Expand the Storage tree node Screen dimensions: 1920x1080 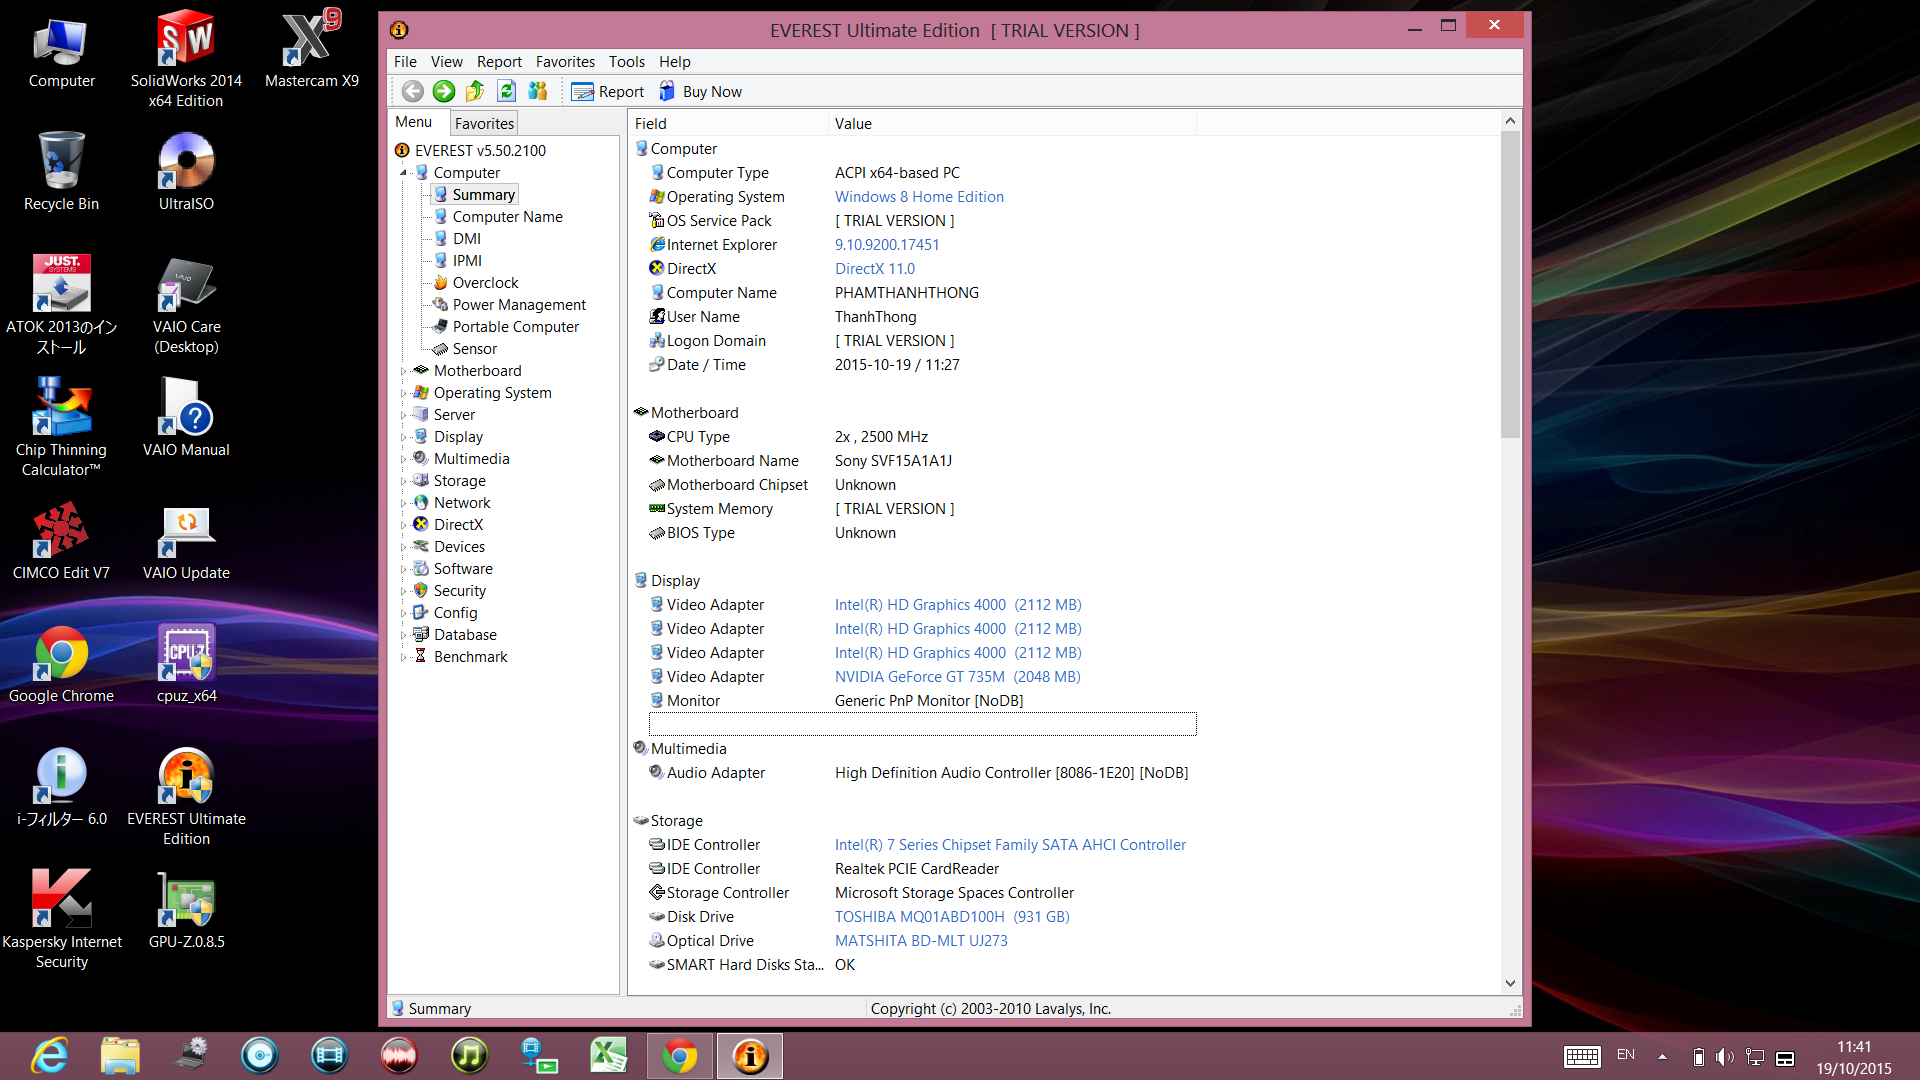404,481
